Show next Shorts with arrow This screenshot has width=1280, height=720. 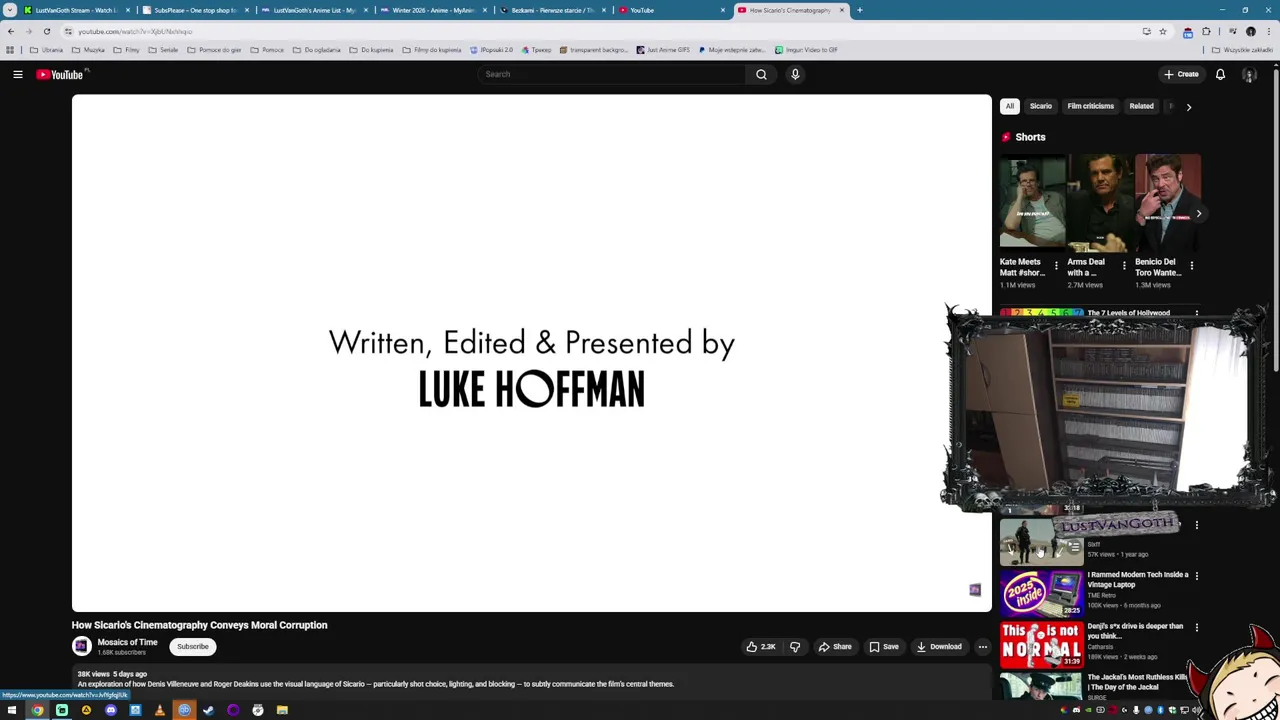1198,213
